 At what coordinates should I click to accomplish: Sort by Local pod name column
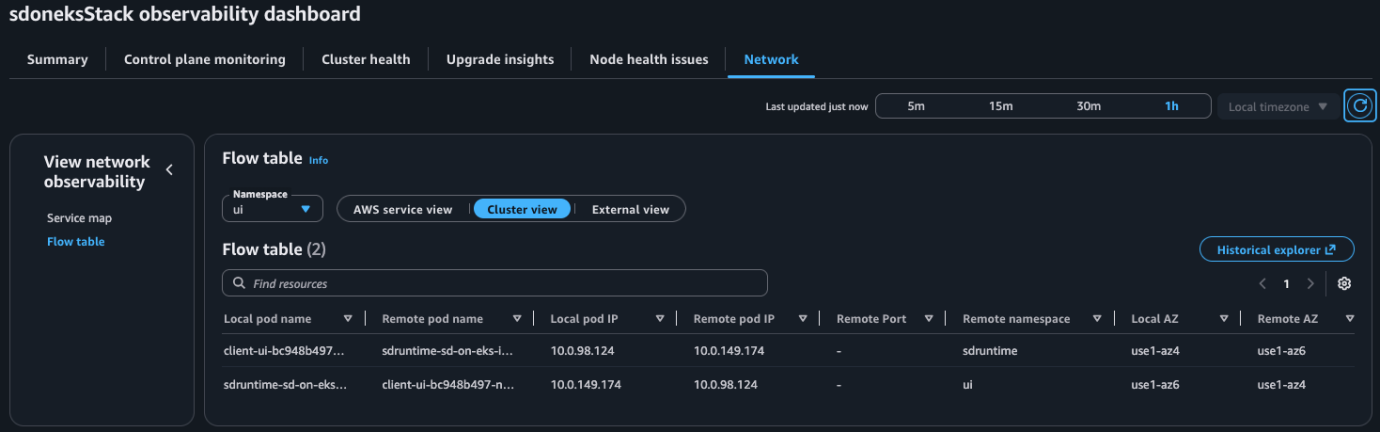point(348,319)
